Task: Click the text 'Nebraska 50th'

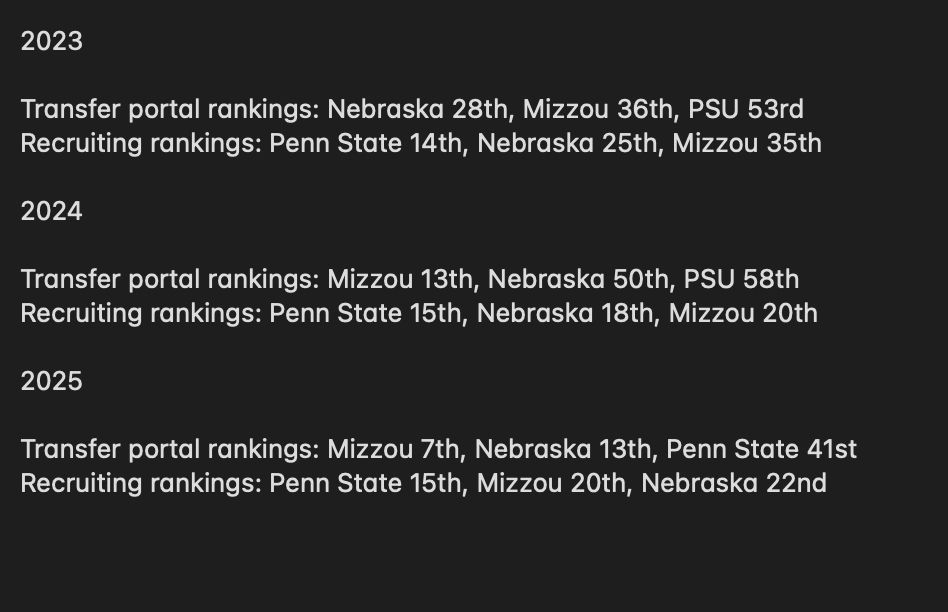Action: [578, 279]
